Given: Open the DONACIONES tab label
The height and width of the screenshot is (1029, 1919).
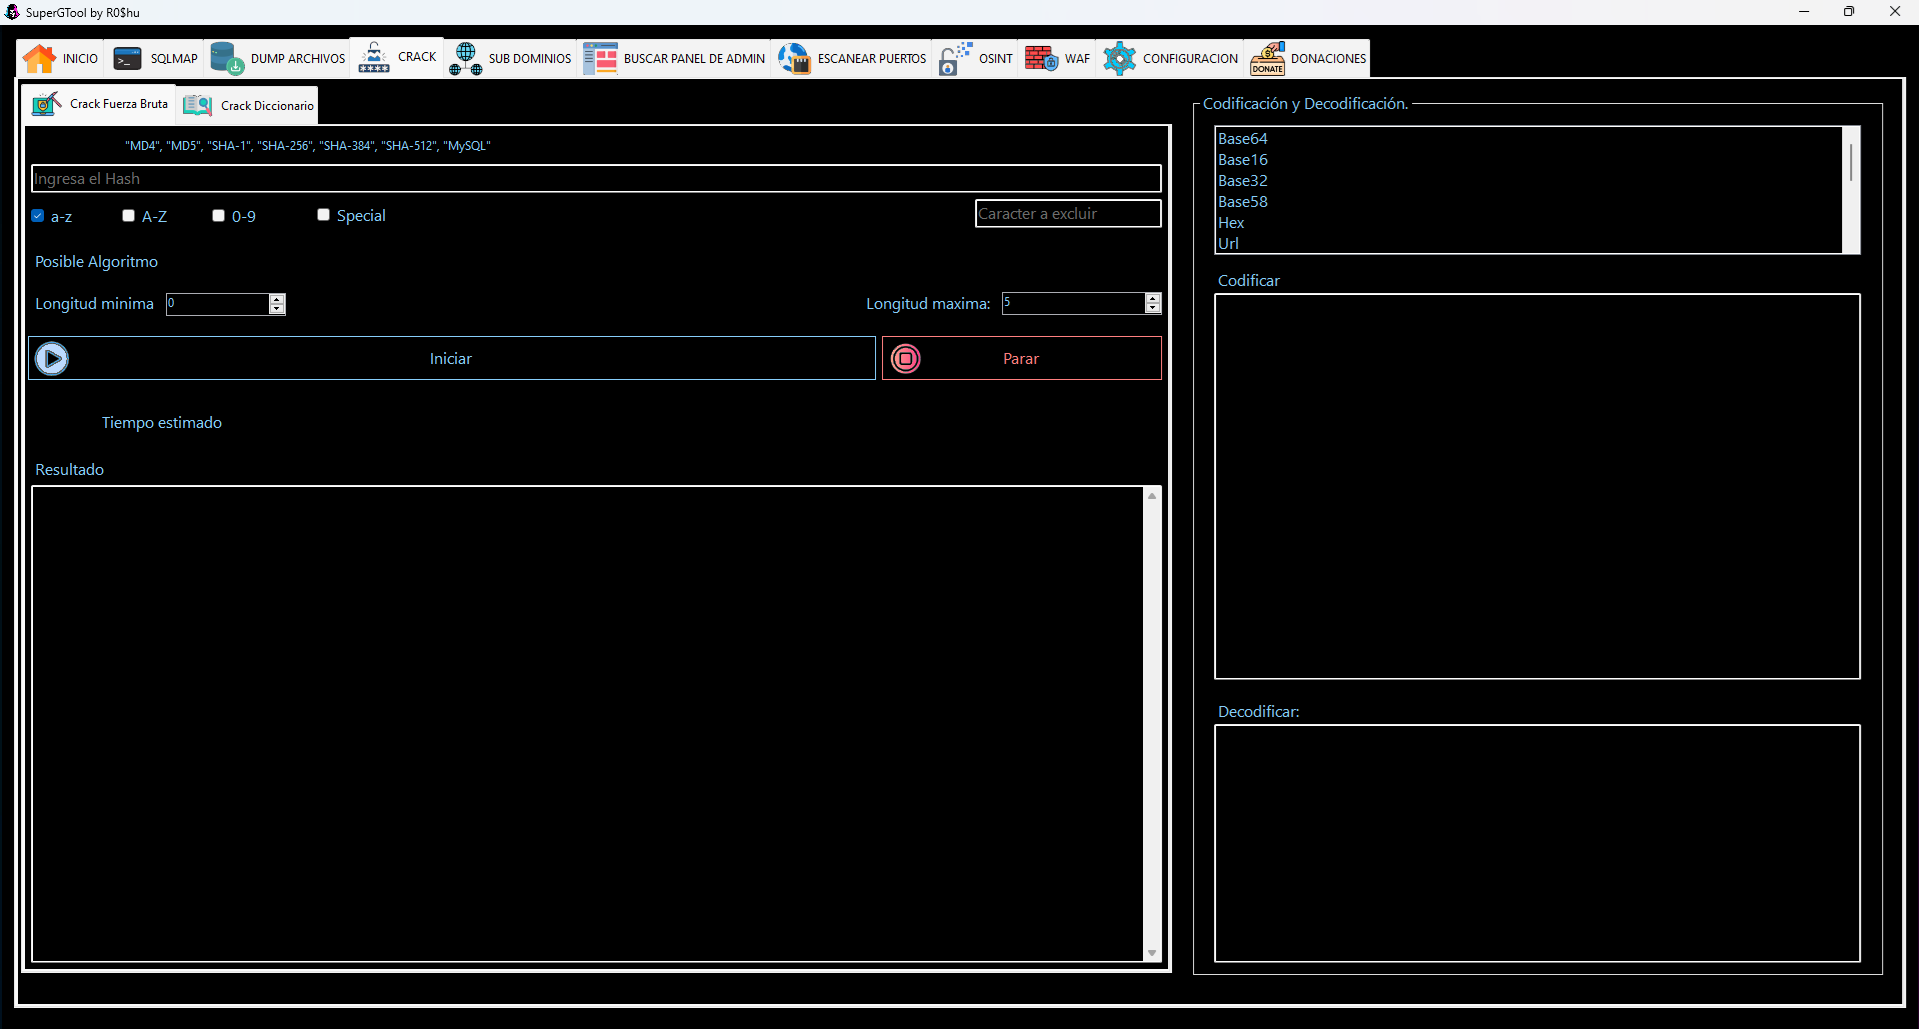Looking at the screenshot, I should 1328,59.
